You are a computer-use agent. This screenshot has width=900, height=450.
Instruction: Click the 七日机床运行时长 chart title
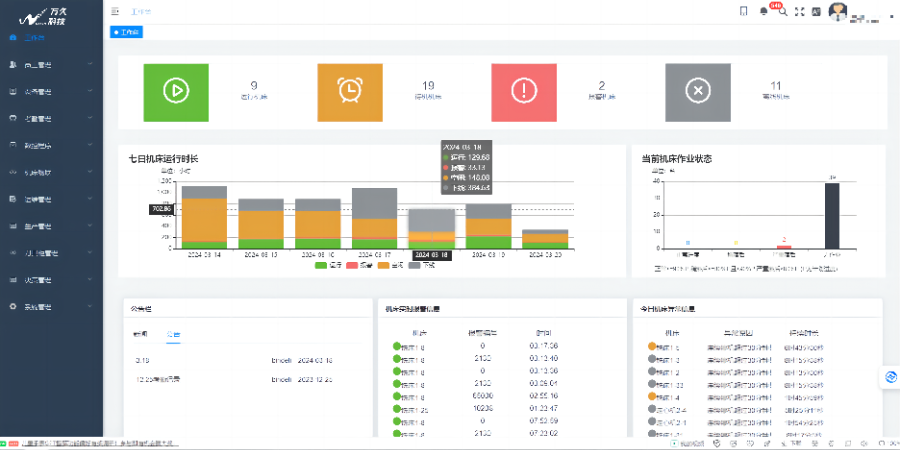(164, 159)
